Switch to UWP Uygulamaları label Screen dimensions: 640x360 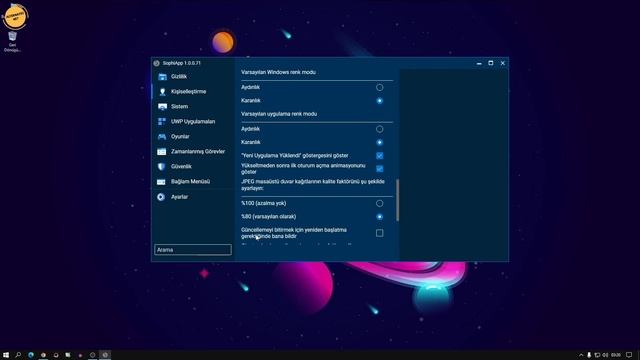pyautogui.click(x=193, y=122)
